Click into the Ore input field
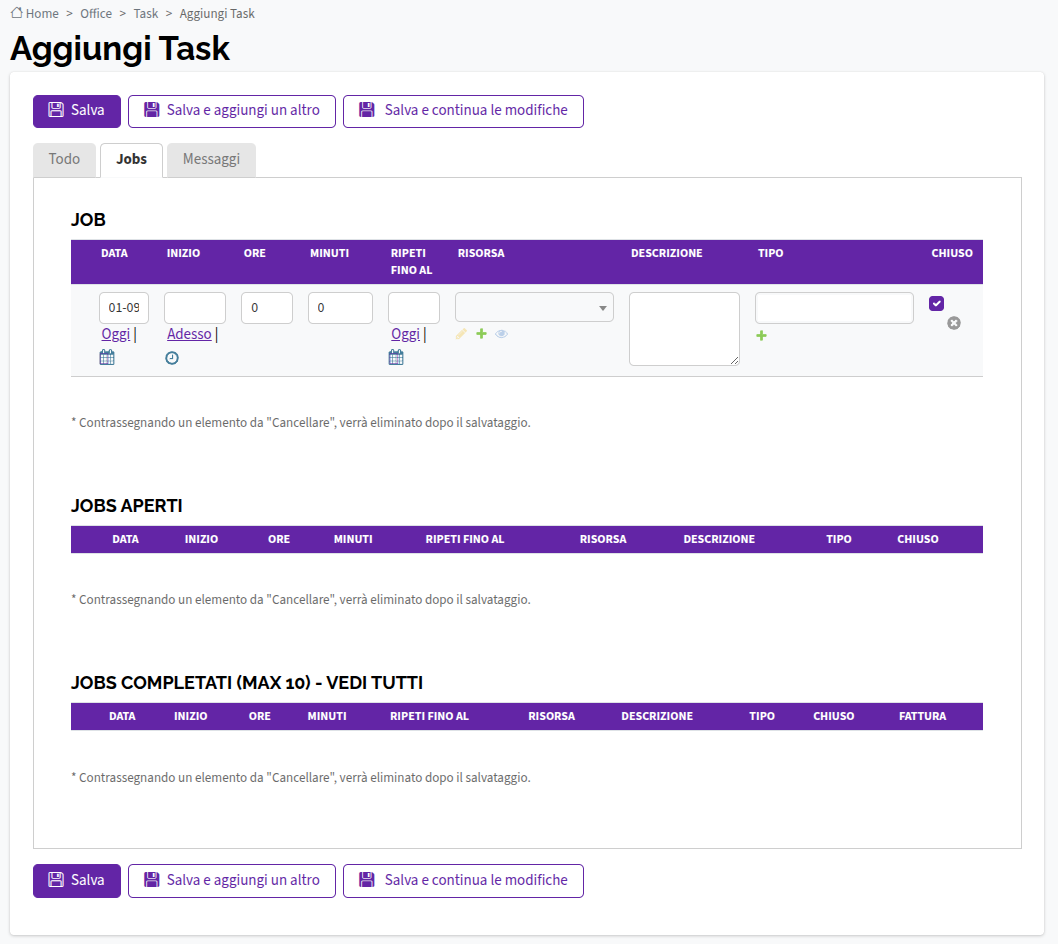The width and height of the screenshot is (1058, 944). click(267, 308)
